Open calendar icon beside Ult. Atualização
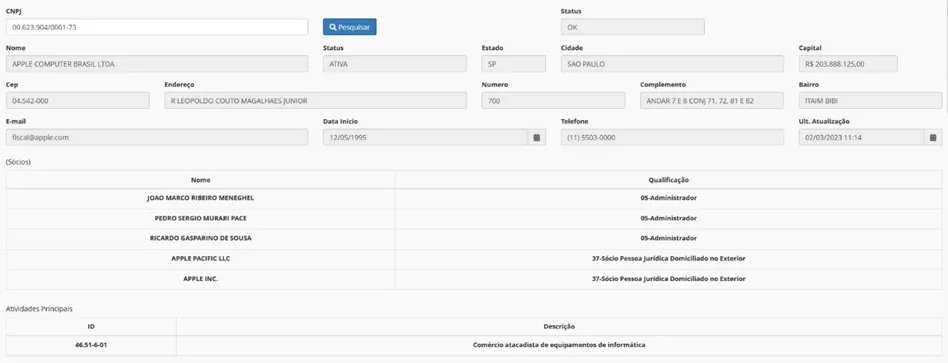948x363 pixels. click(933, 137)
